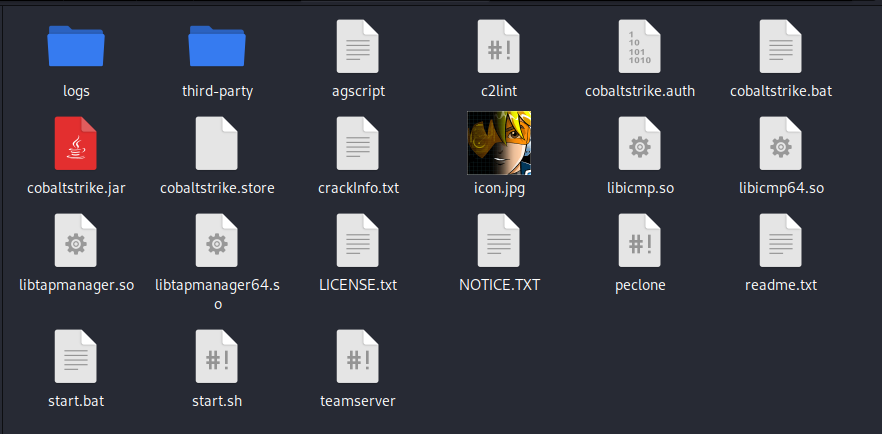
Task: Select the readme.txt document icon
Action: (780, 240)
